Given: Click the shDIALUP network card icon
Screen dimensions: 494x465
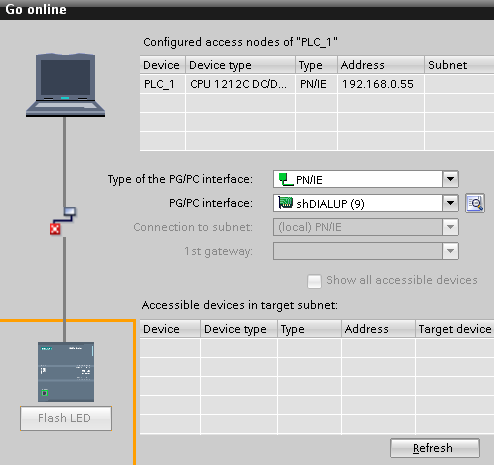Looking at the screenshot, I should [286, 203].
